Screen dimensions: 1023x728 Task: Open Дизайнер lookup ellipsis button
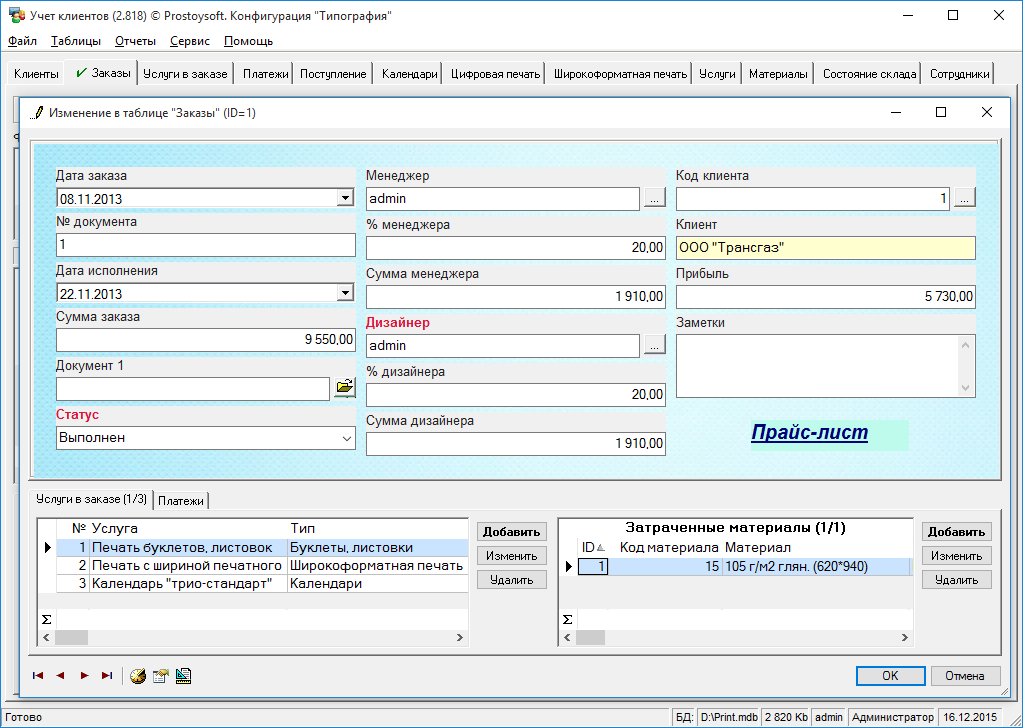coord(654,344)
